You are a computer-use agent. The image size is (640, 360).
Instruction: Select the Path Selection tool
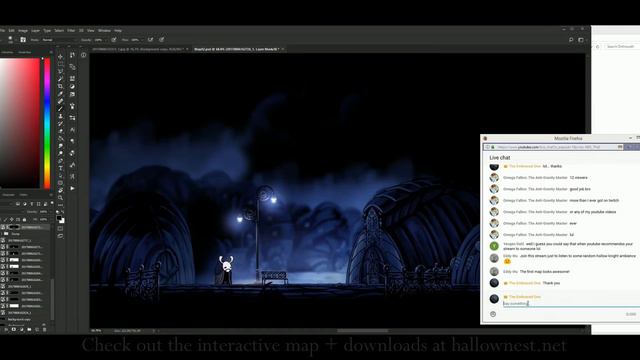tap(60, 176)
